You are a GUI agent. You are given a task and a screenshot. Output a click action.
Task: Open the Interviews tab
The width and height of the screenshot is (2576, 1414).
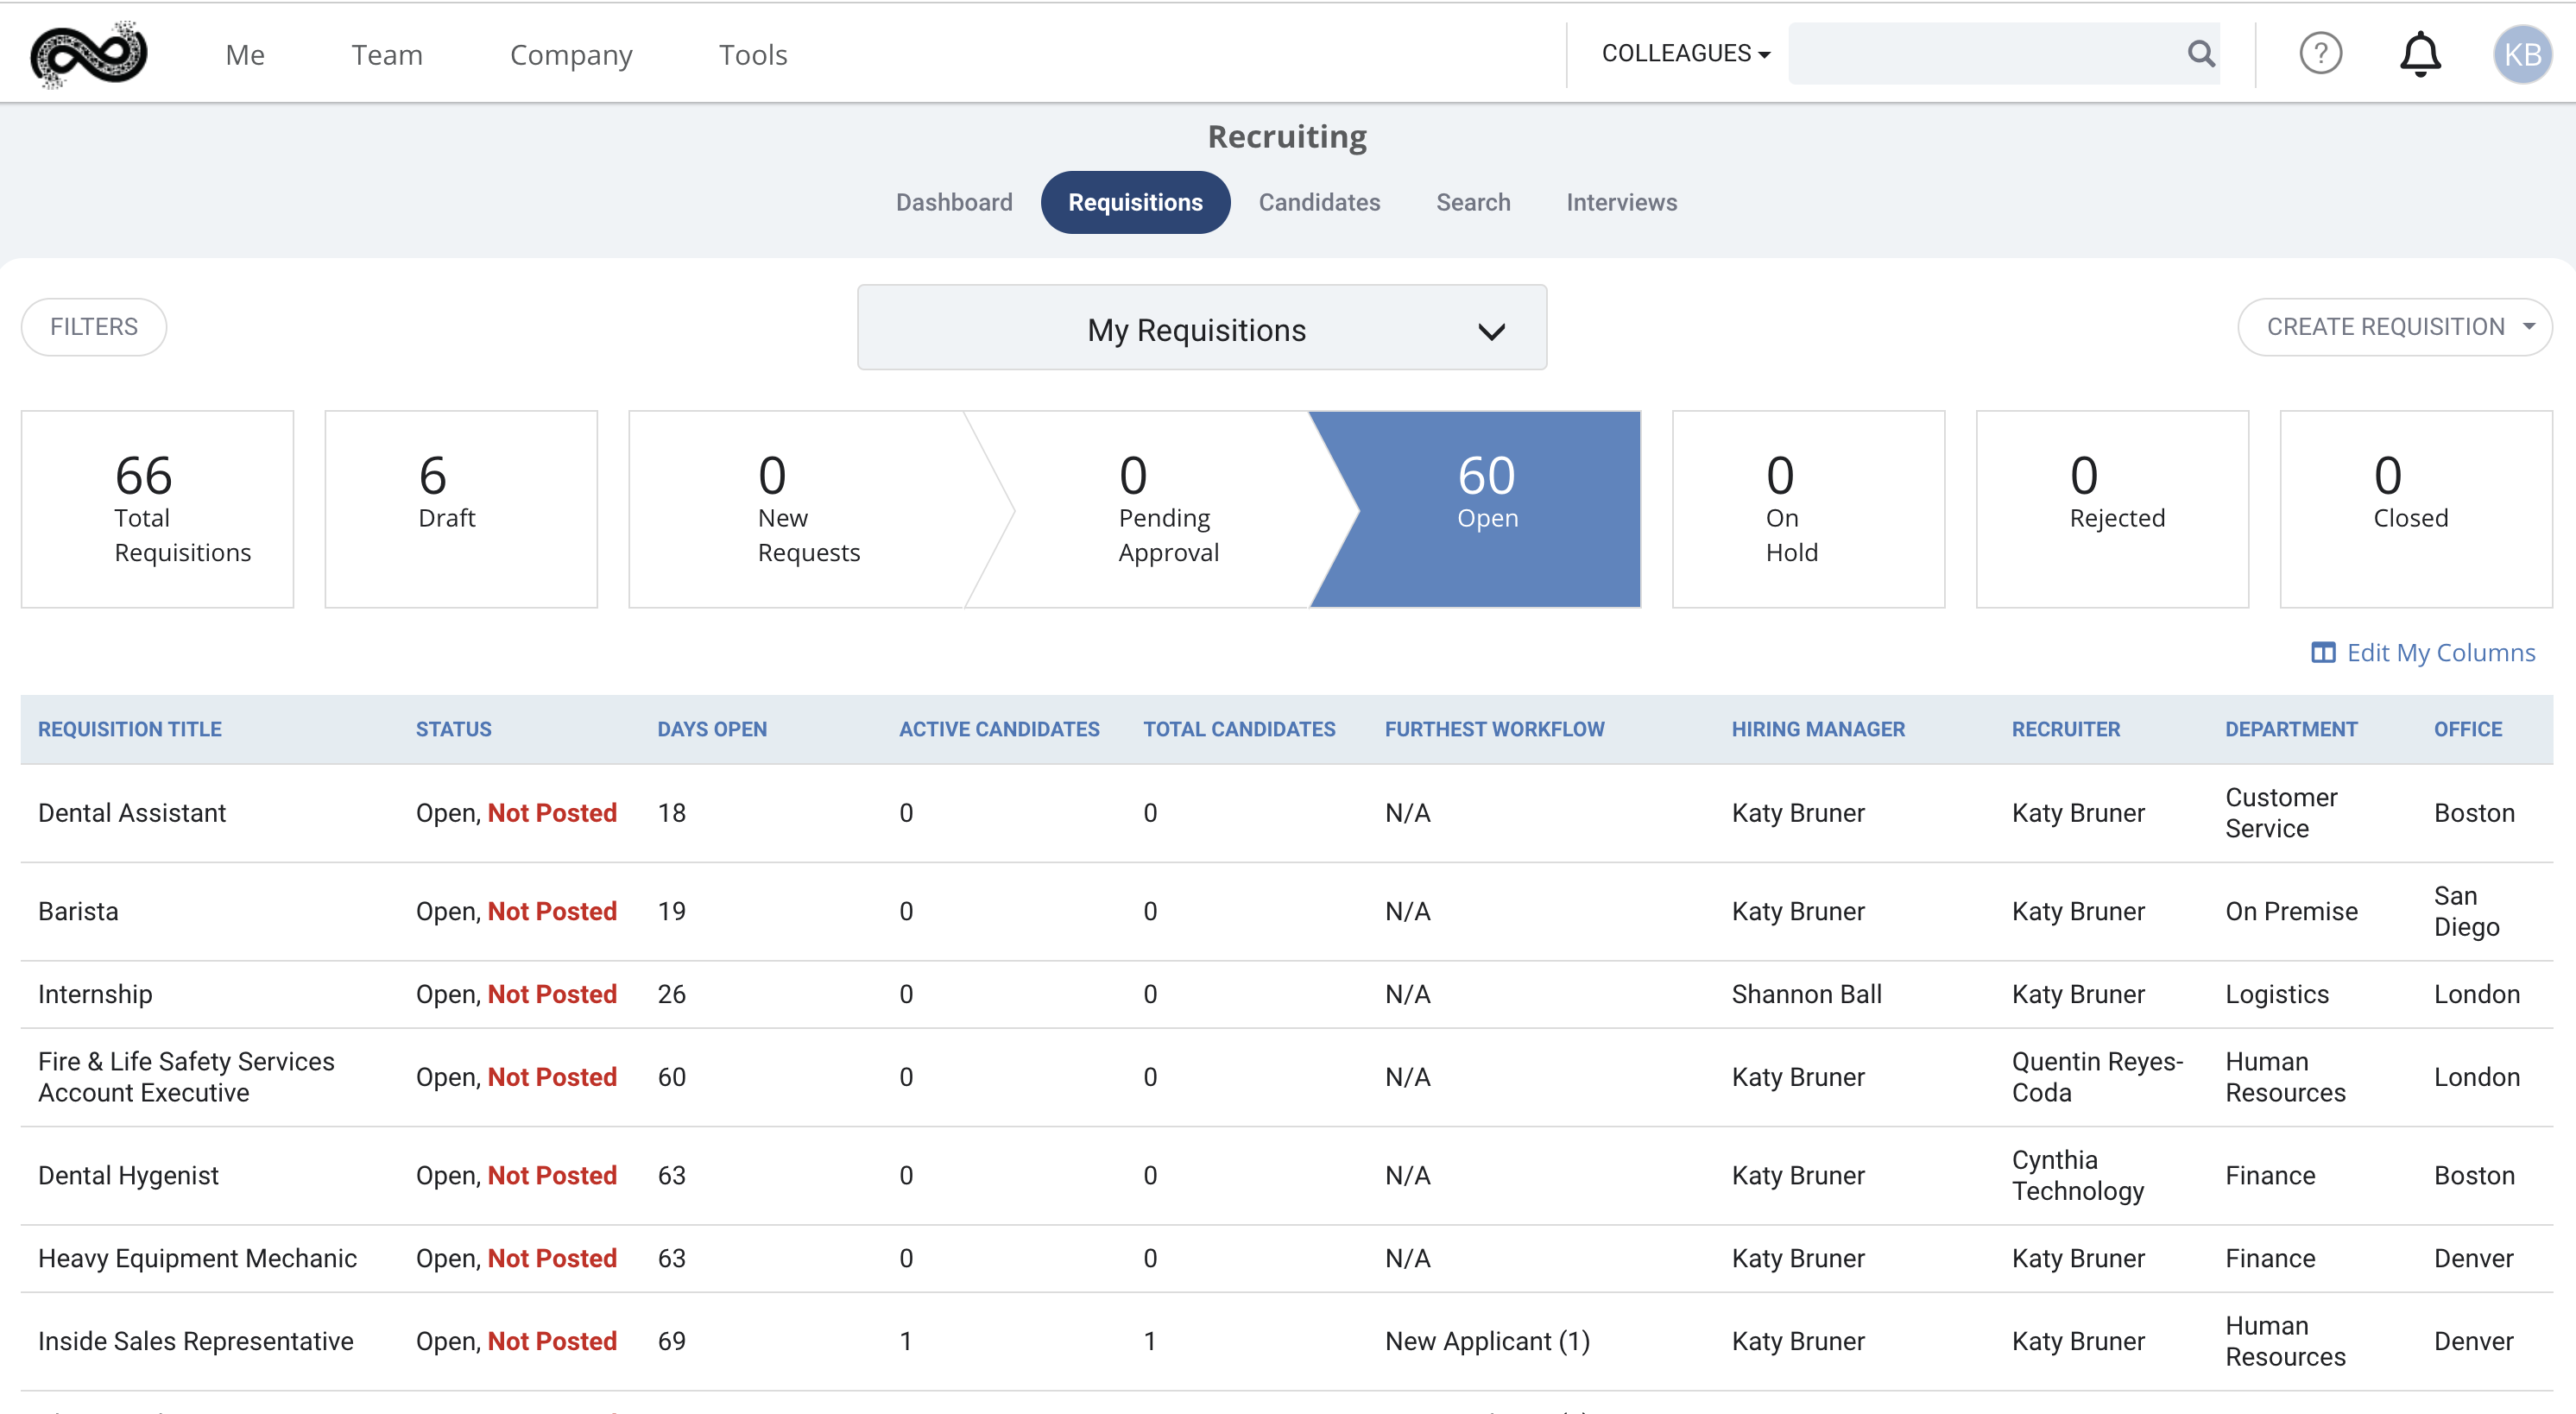1621,202
